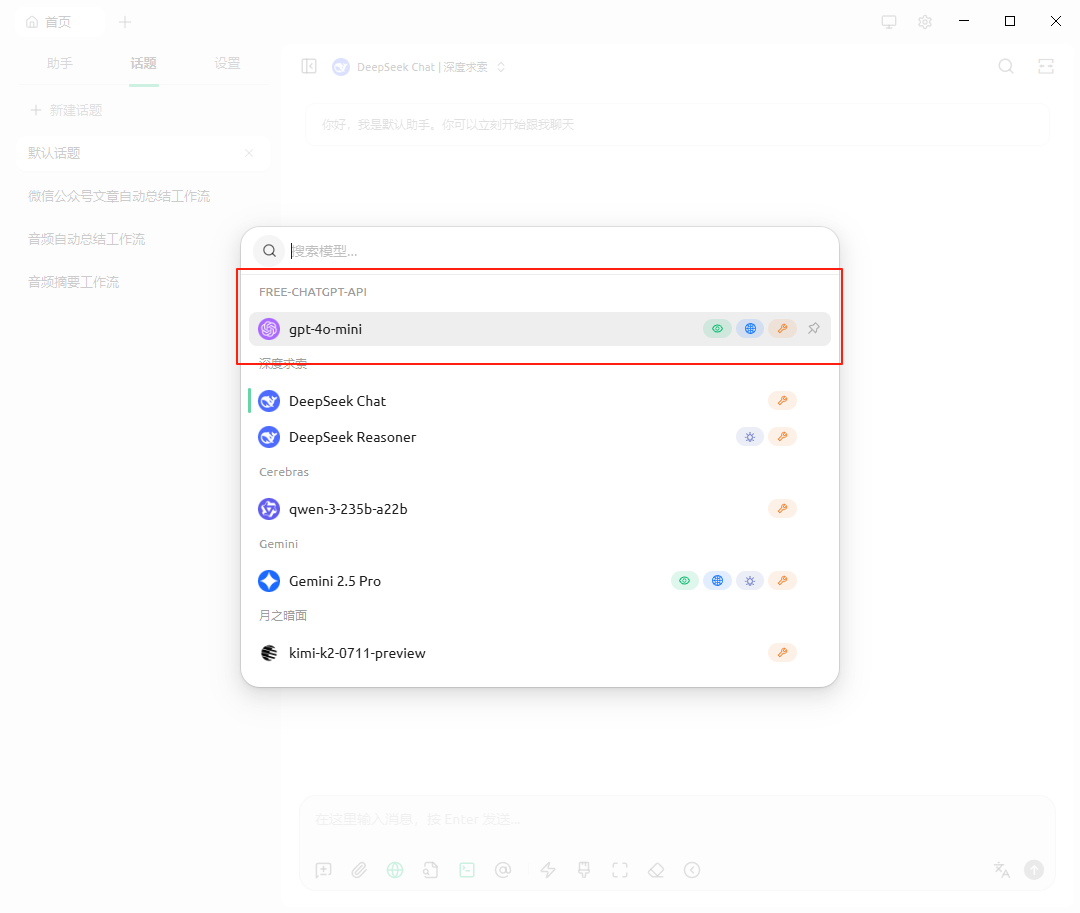The width and height of the screenshot is (1080, 913).
Task: Add a new tab with plus icon
Action: [125, 22]
